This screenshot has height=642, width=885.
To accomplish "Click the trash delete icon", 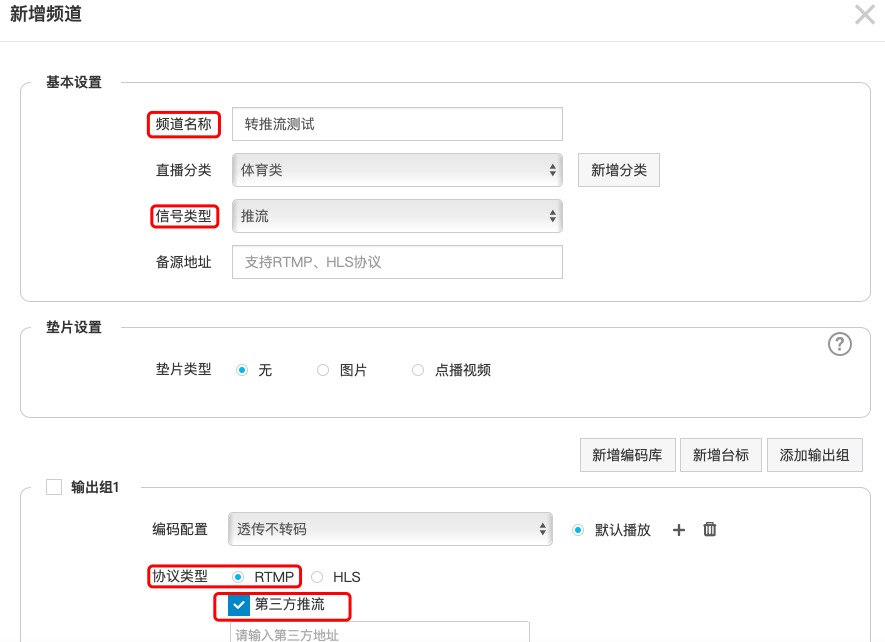I will pos(710,530).
